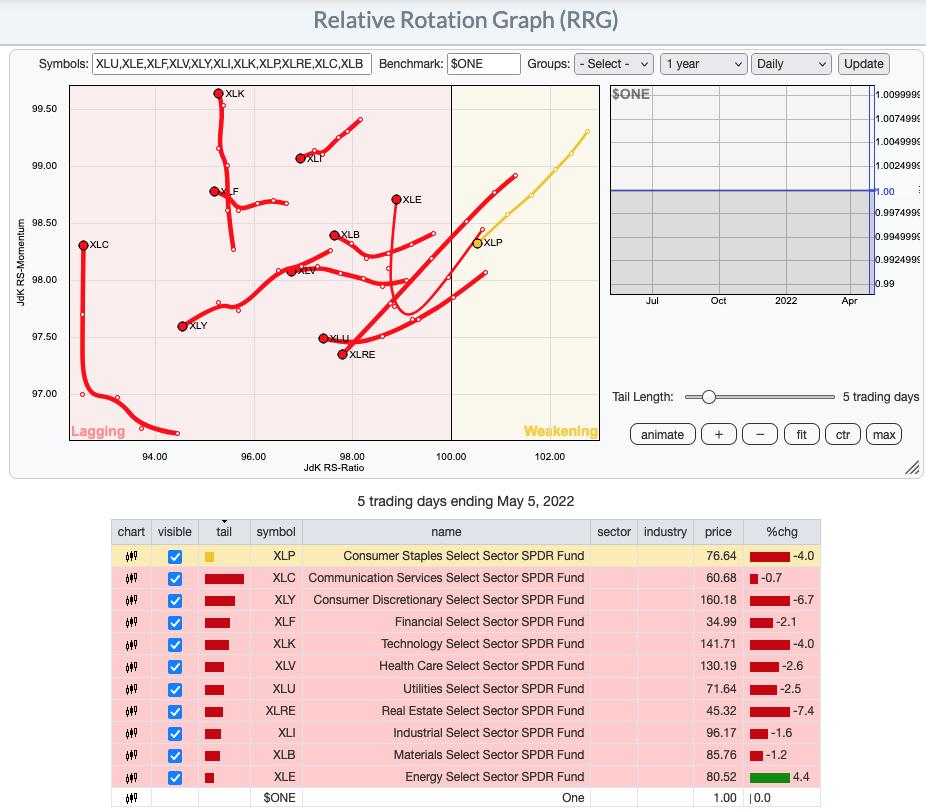Click XLRE price value 45.32

(x=721, y=711)
